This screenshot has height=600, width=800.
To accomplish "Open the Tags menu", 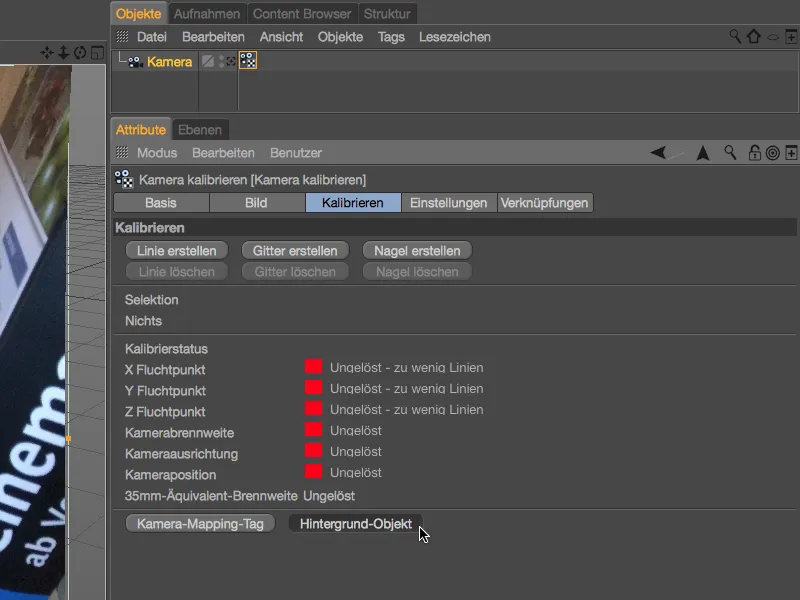I will tap(391, 37).
